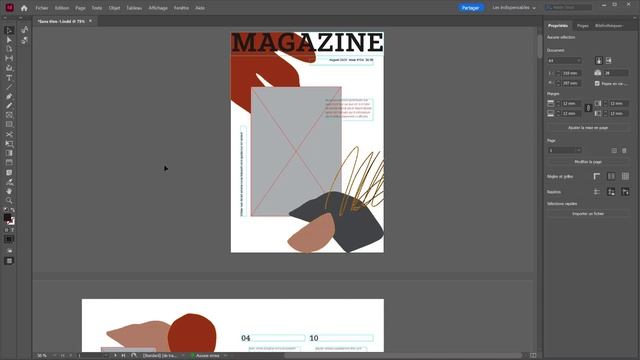
Task: Open the Fichier menu
Action: click(x=42, y=8)
